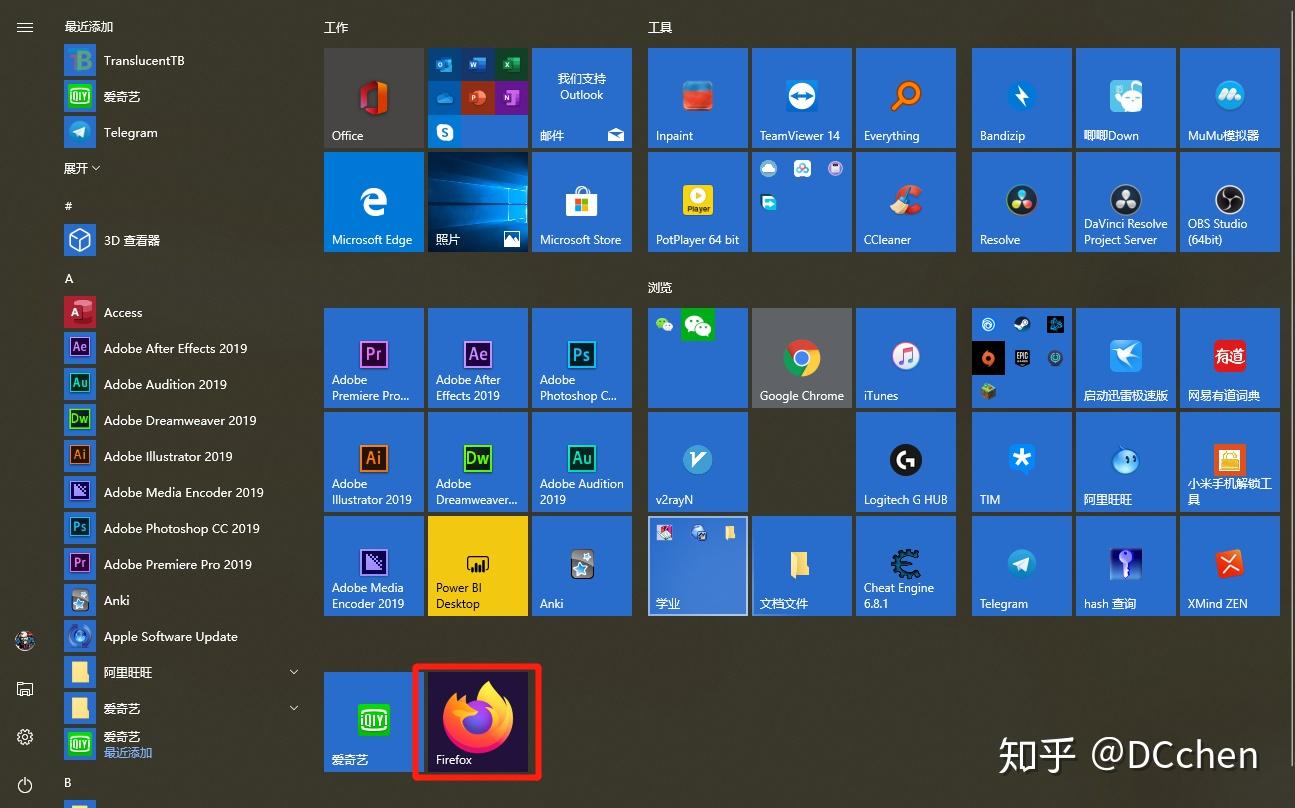Open 网易有道词典 tile
Screen dimensions: 1295x808
(x=1230, y=358)
